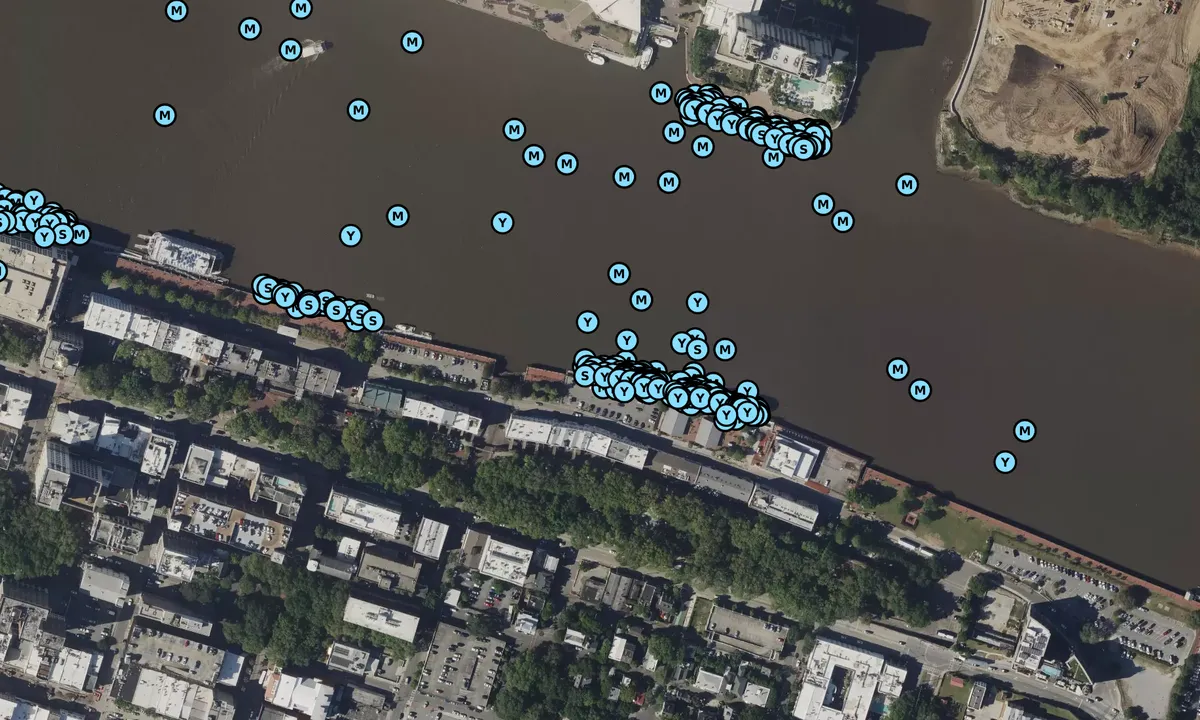The width and height of the screenshot is (1200, 720).
Task: Click the M marker next to the S at the left edge cluster
Action: [79, 234]
